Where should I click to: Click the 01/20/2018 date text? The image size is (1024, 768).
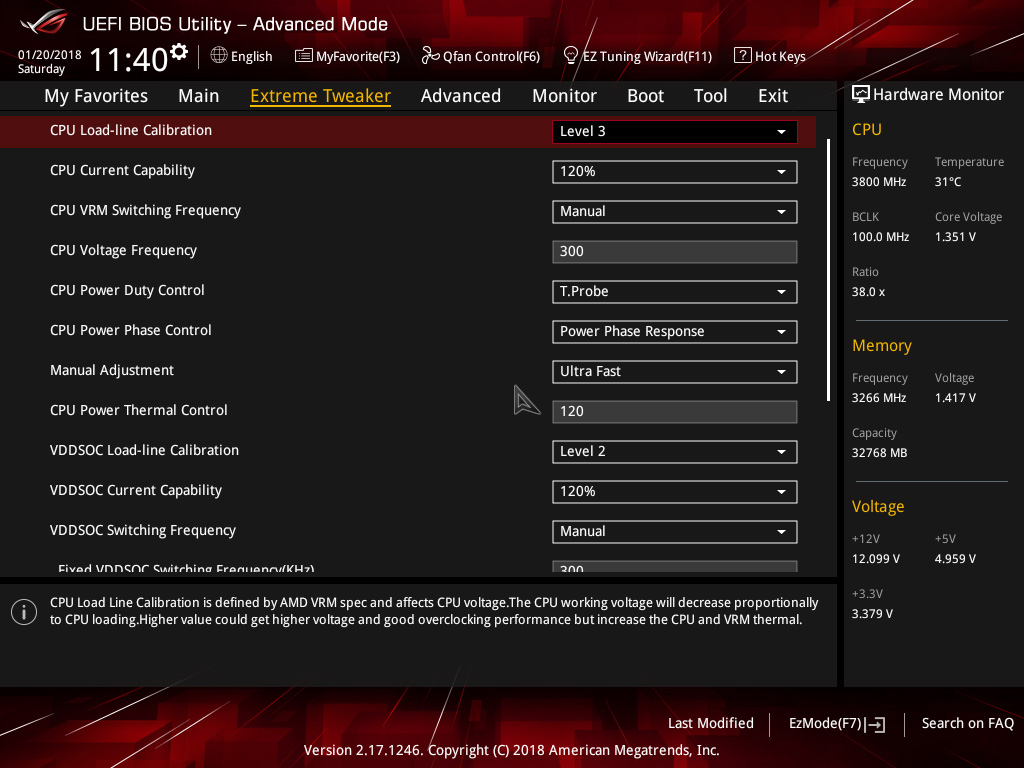coord(49,55)
